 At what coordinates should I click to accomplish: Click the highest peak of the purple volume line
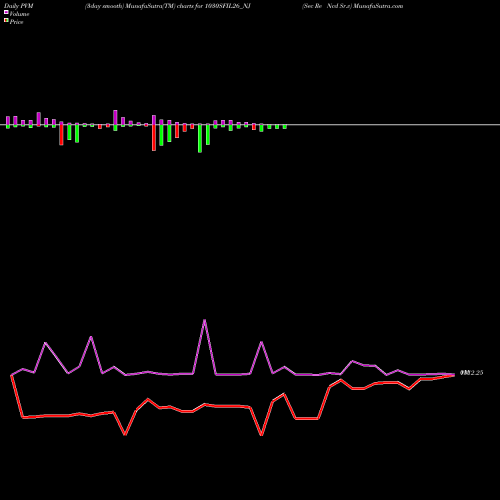click(204, 320)
